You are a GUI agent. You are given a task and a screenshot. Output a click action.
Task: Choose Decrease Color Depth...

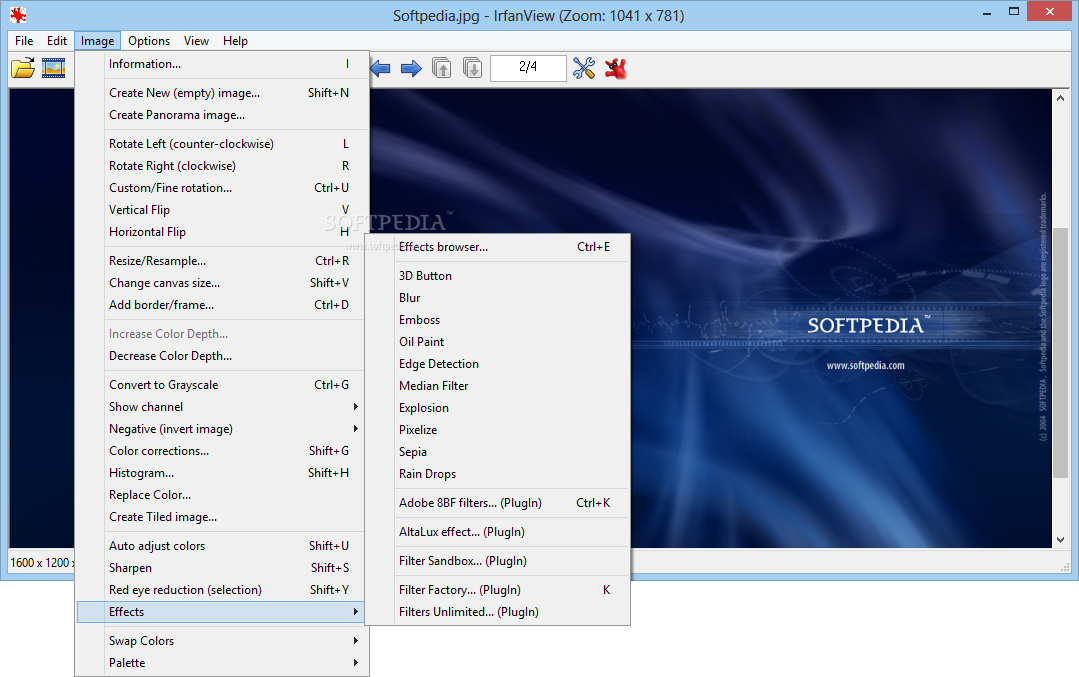[220, 356]
